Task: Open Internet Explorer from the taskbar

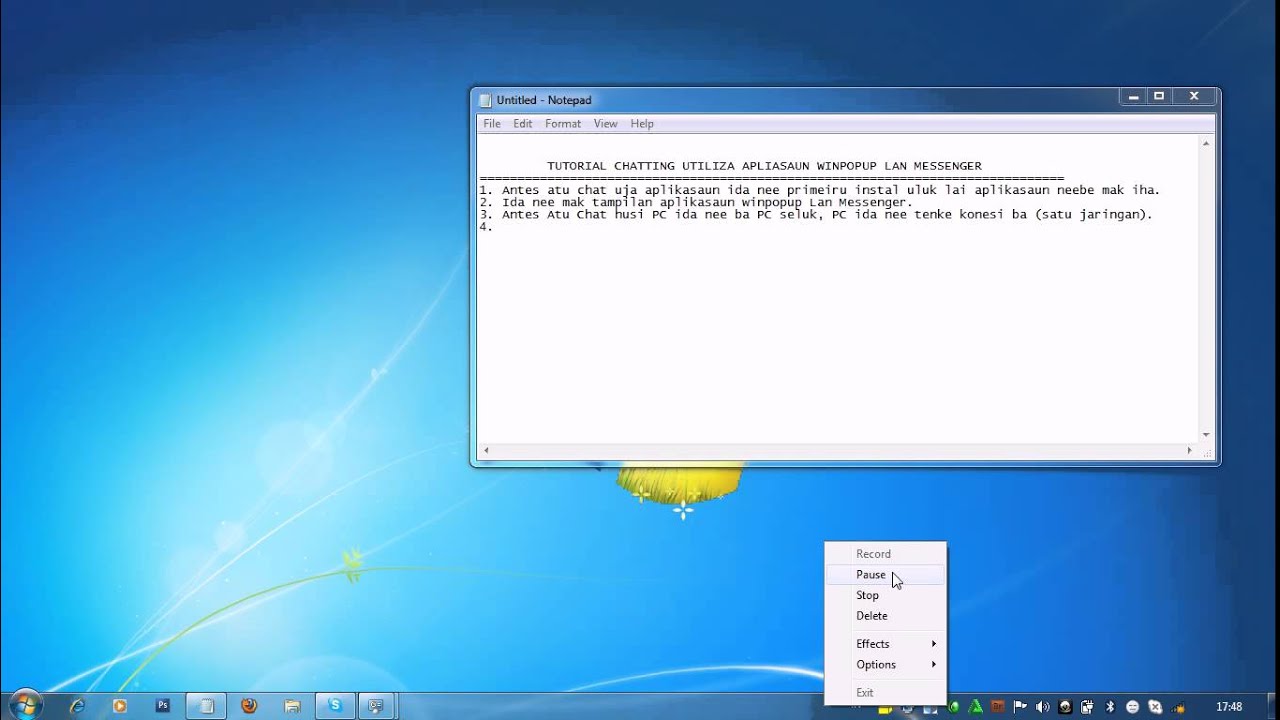Action: point(77,706)
